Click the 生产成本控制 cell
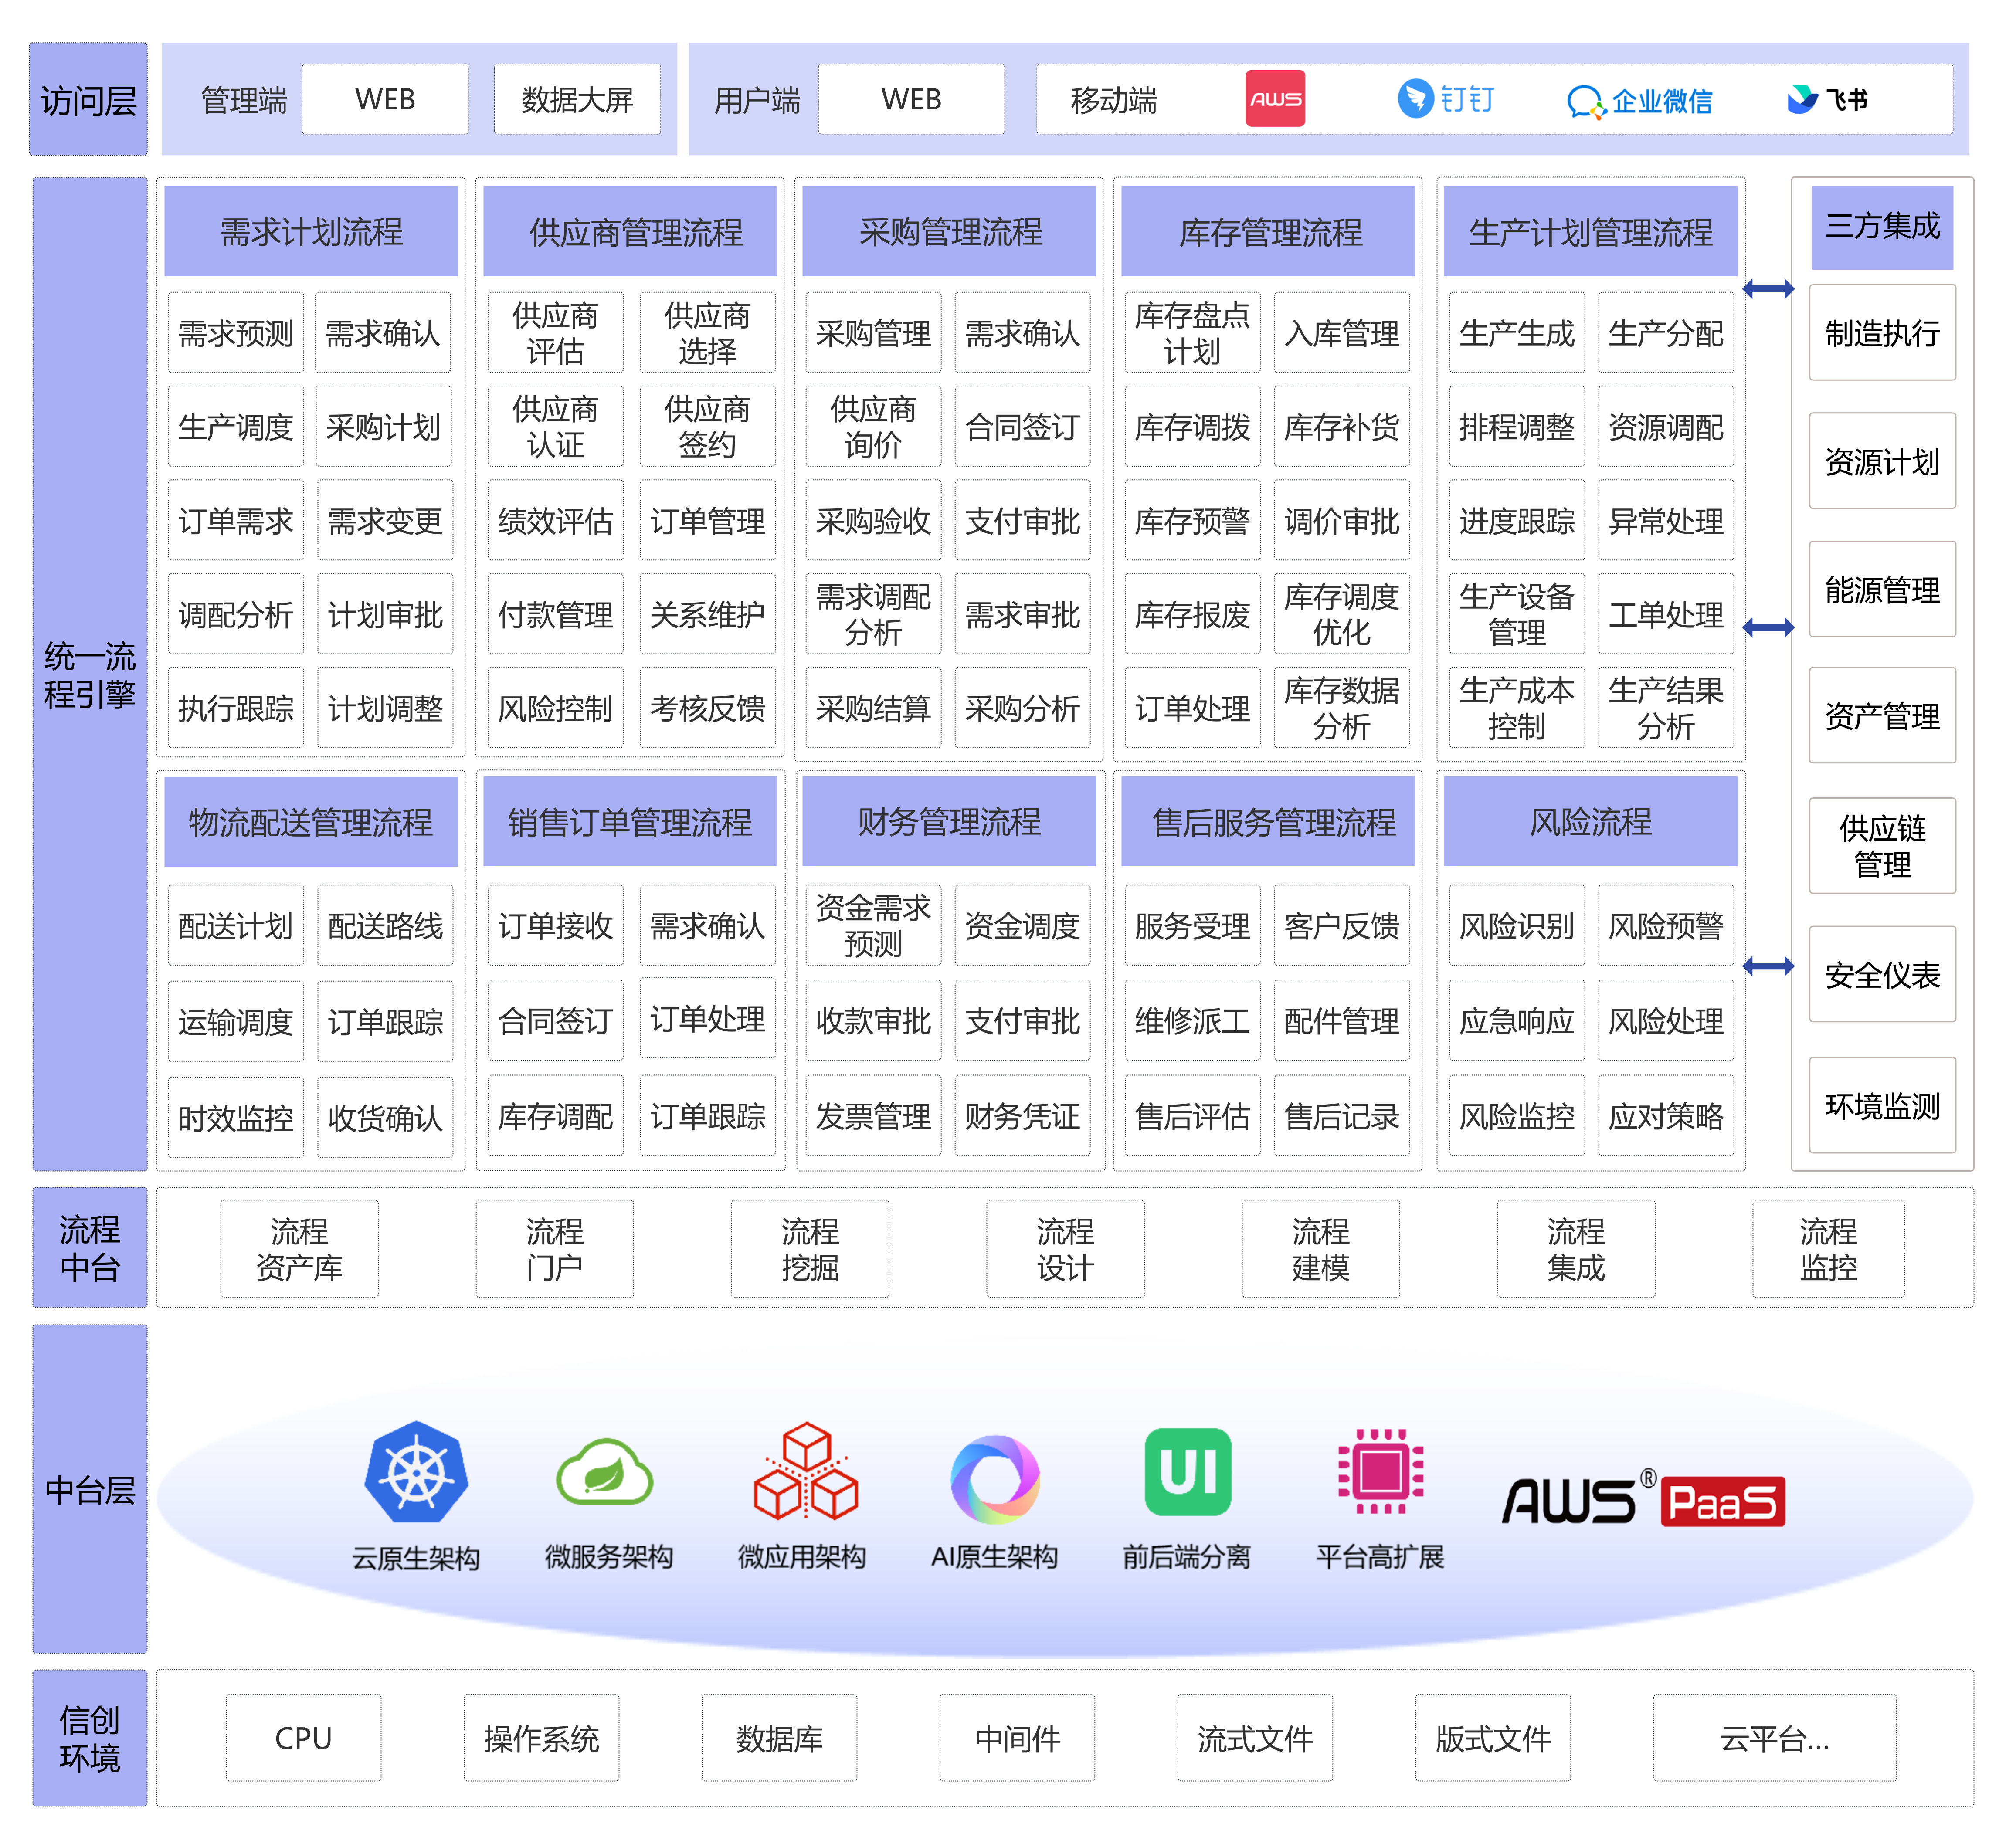This screenshot has width=2016, height=1837. click(1517, 708)
